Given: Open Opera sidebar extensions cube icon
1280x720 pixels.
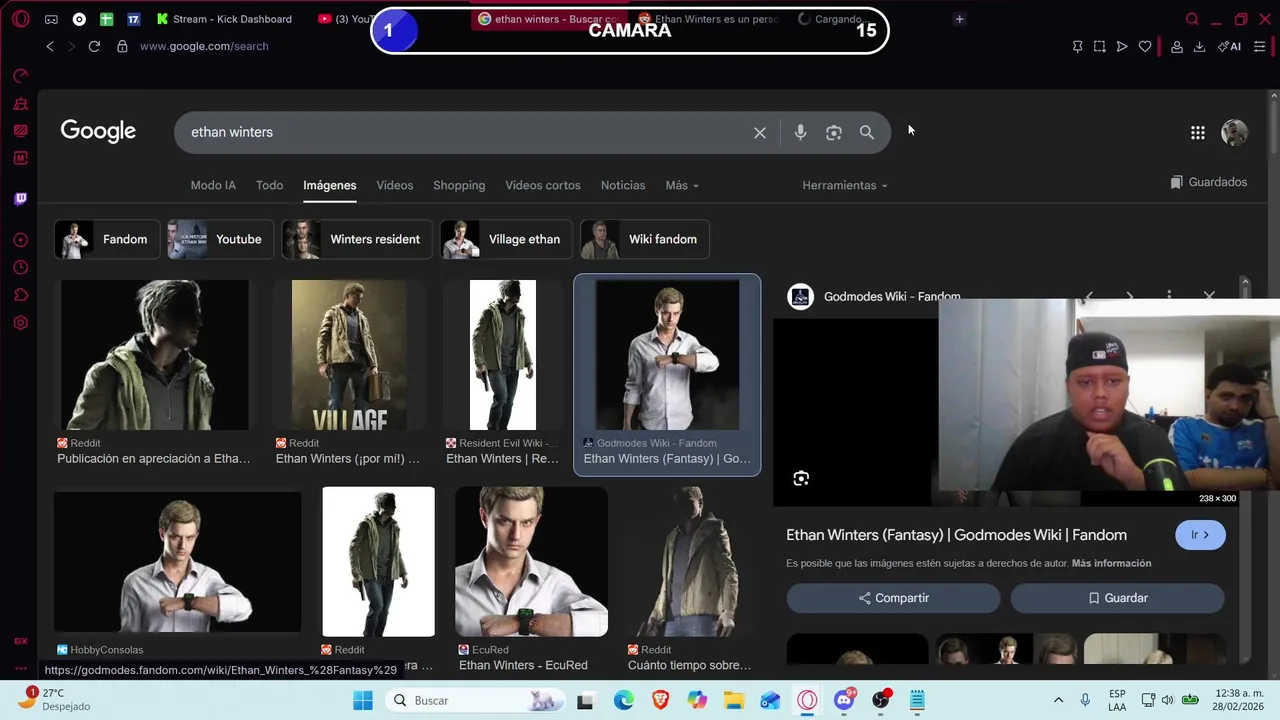Looking at the screenshot, I should 21,295.
